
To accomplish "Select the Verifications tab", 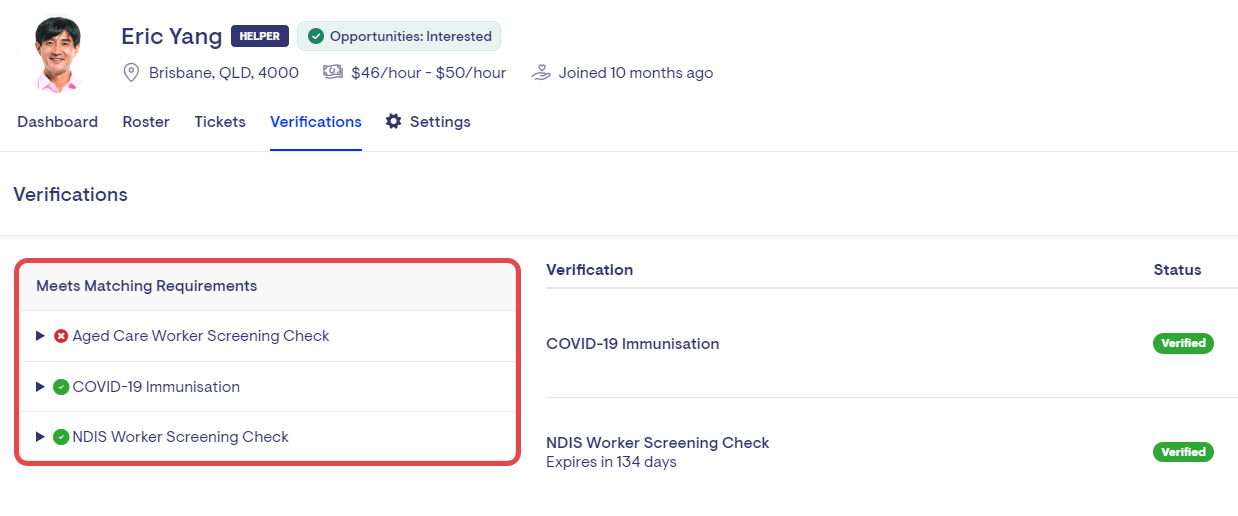I will (315, 122).
